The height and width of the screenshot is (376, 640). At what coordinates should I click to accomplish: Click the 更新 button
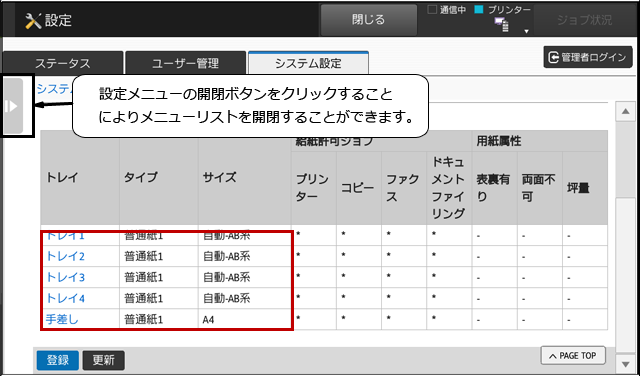coord(104,360)
